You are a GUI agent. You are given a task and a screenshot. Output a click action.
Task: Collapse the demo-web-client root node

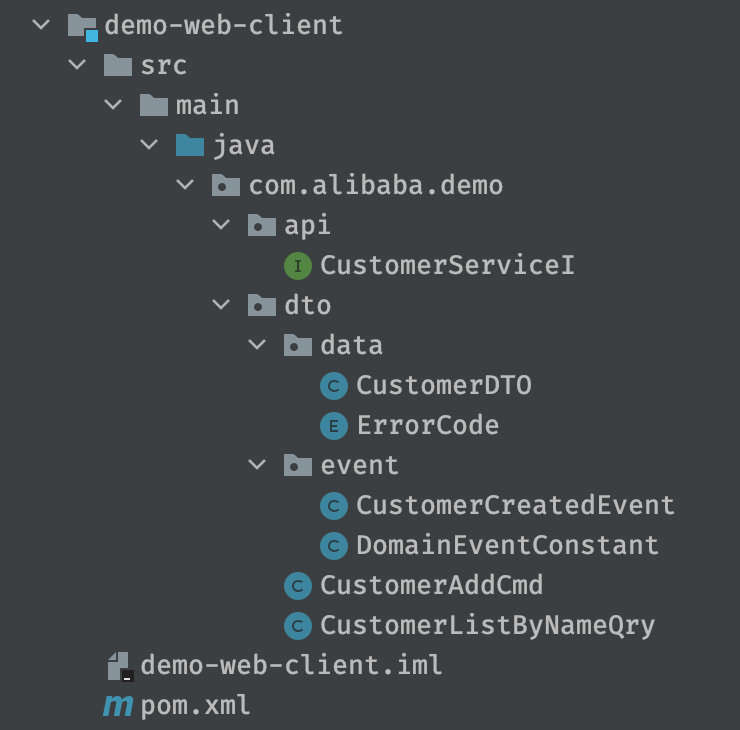point(41,24)
